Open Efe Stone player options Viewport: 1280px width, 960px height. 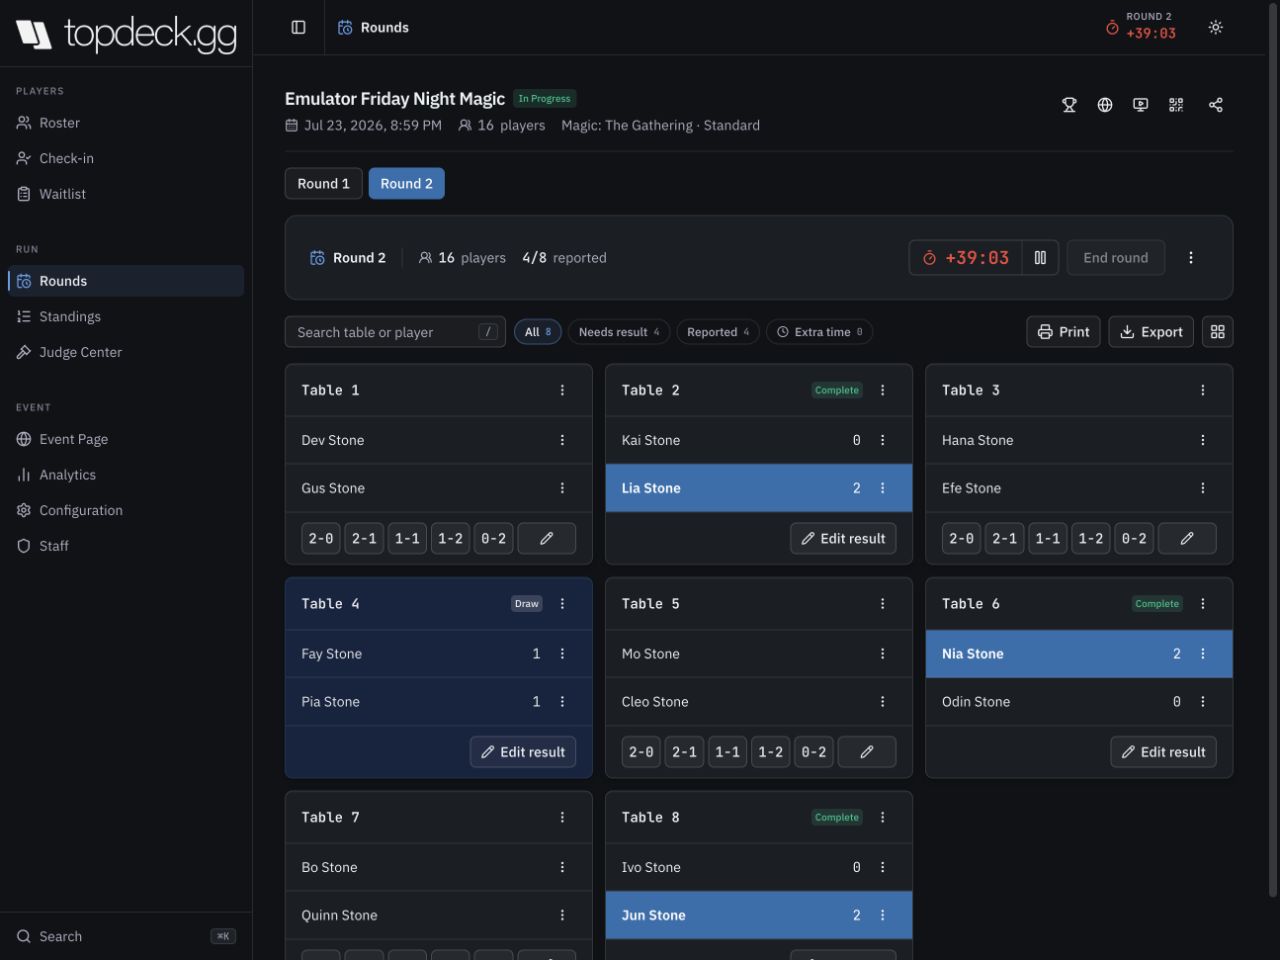[1202, 488]
